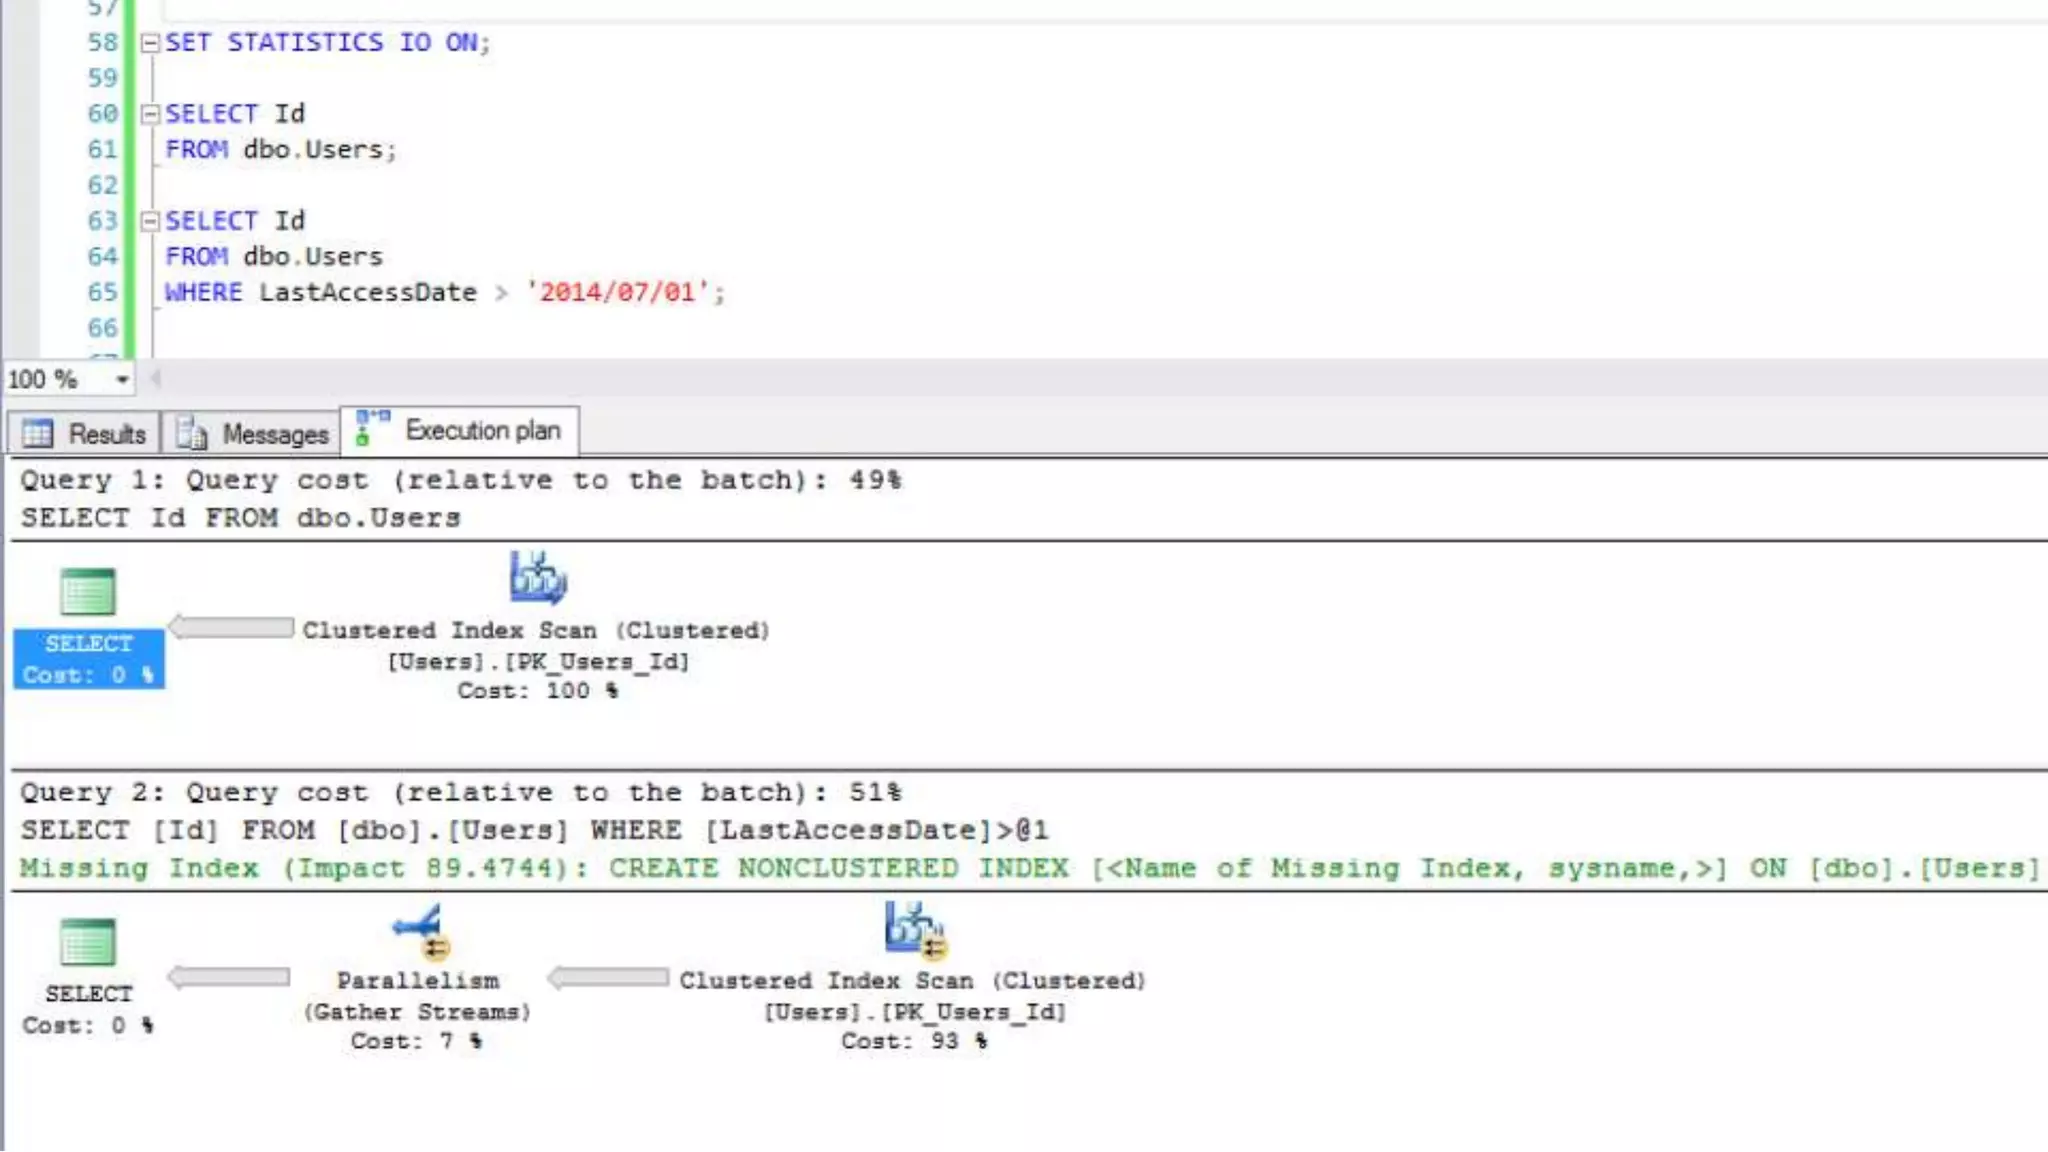This screenshot has height=1152, width=2048.
Task: Click arrow into Query 1 SELECT operator
Action: click(231, 628)
